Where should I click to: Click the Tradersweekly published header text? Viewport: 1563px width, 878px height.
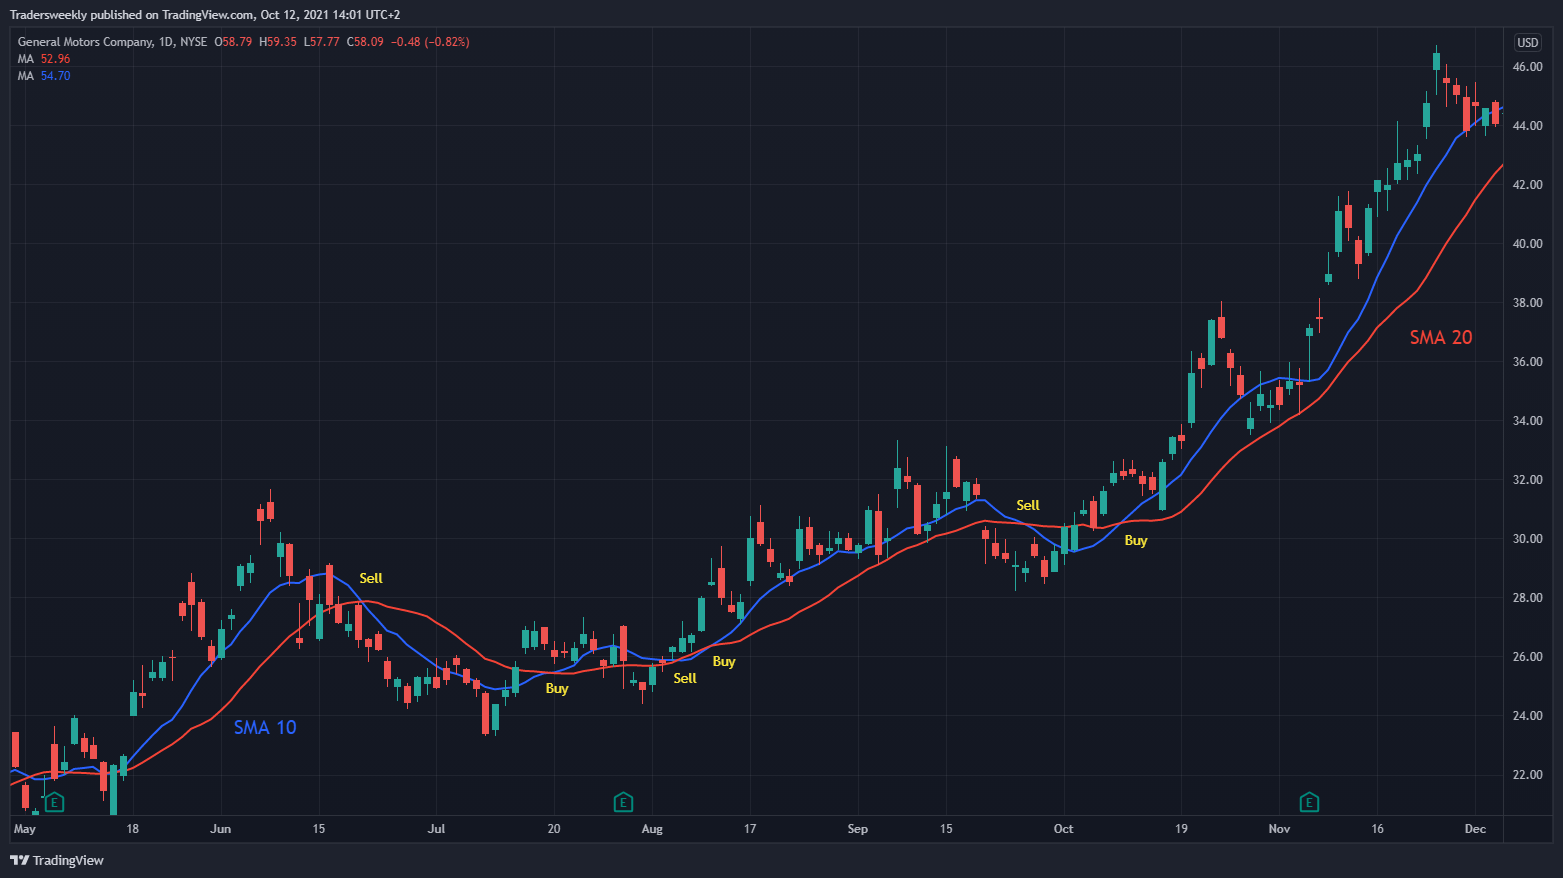click(x=205, y=15)
